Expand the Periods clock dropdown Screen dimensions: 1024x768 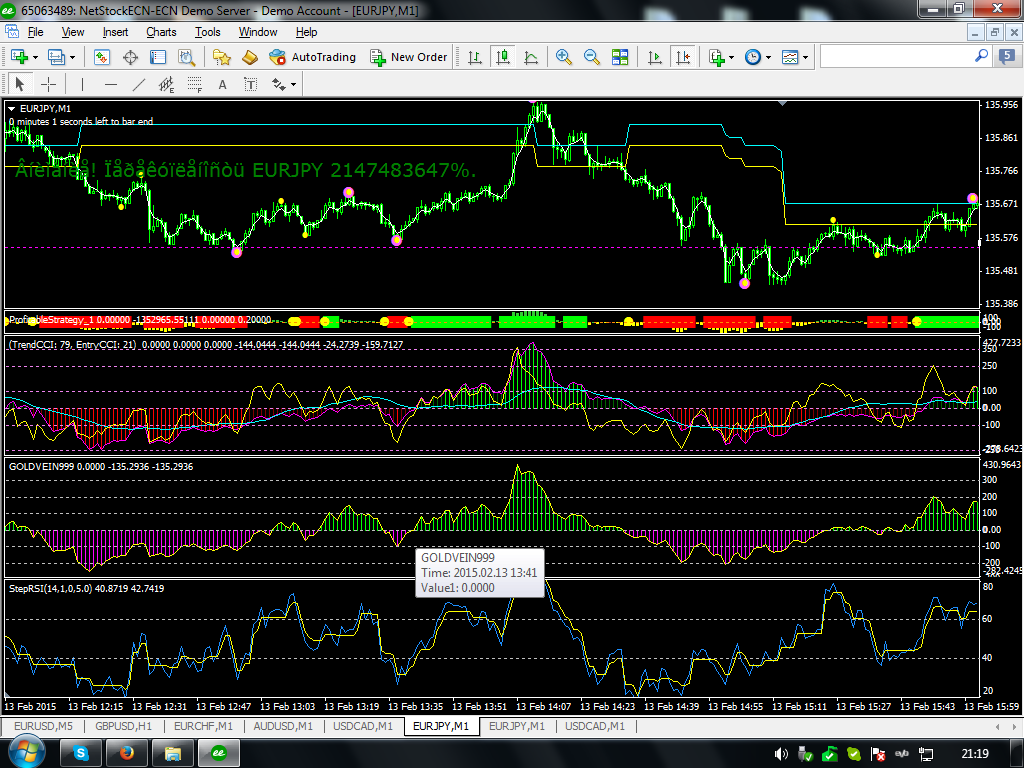(x=768, y=57)
